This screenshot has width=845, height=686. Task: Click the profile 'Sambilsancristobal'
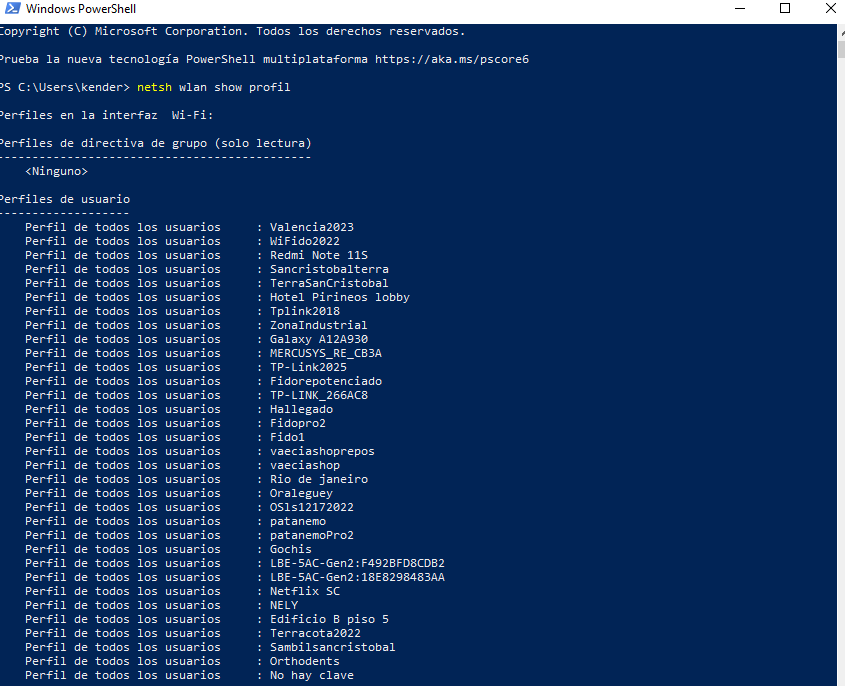click(x=333, y=648)
